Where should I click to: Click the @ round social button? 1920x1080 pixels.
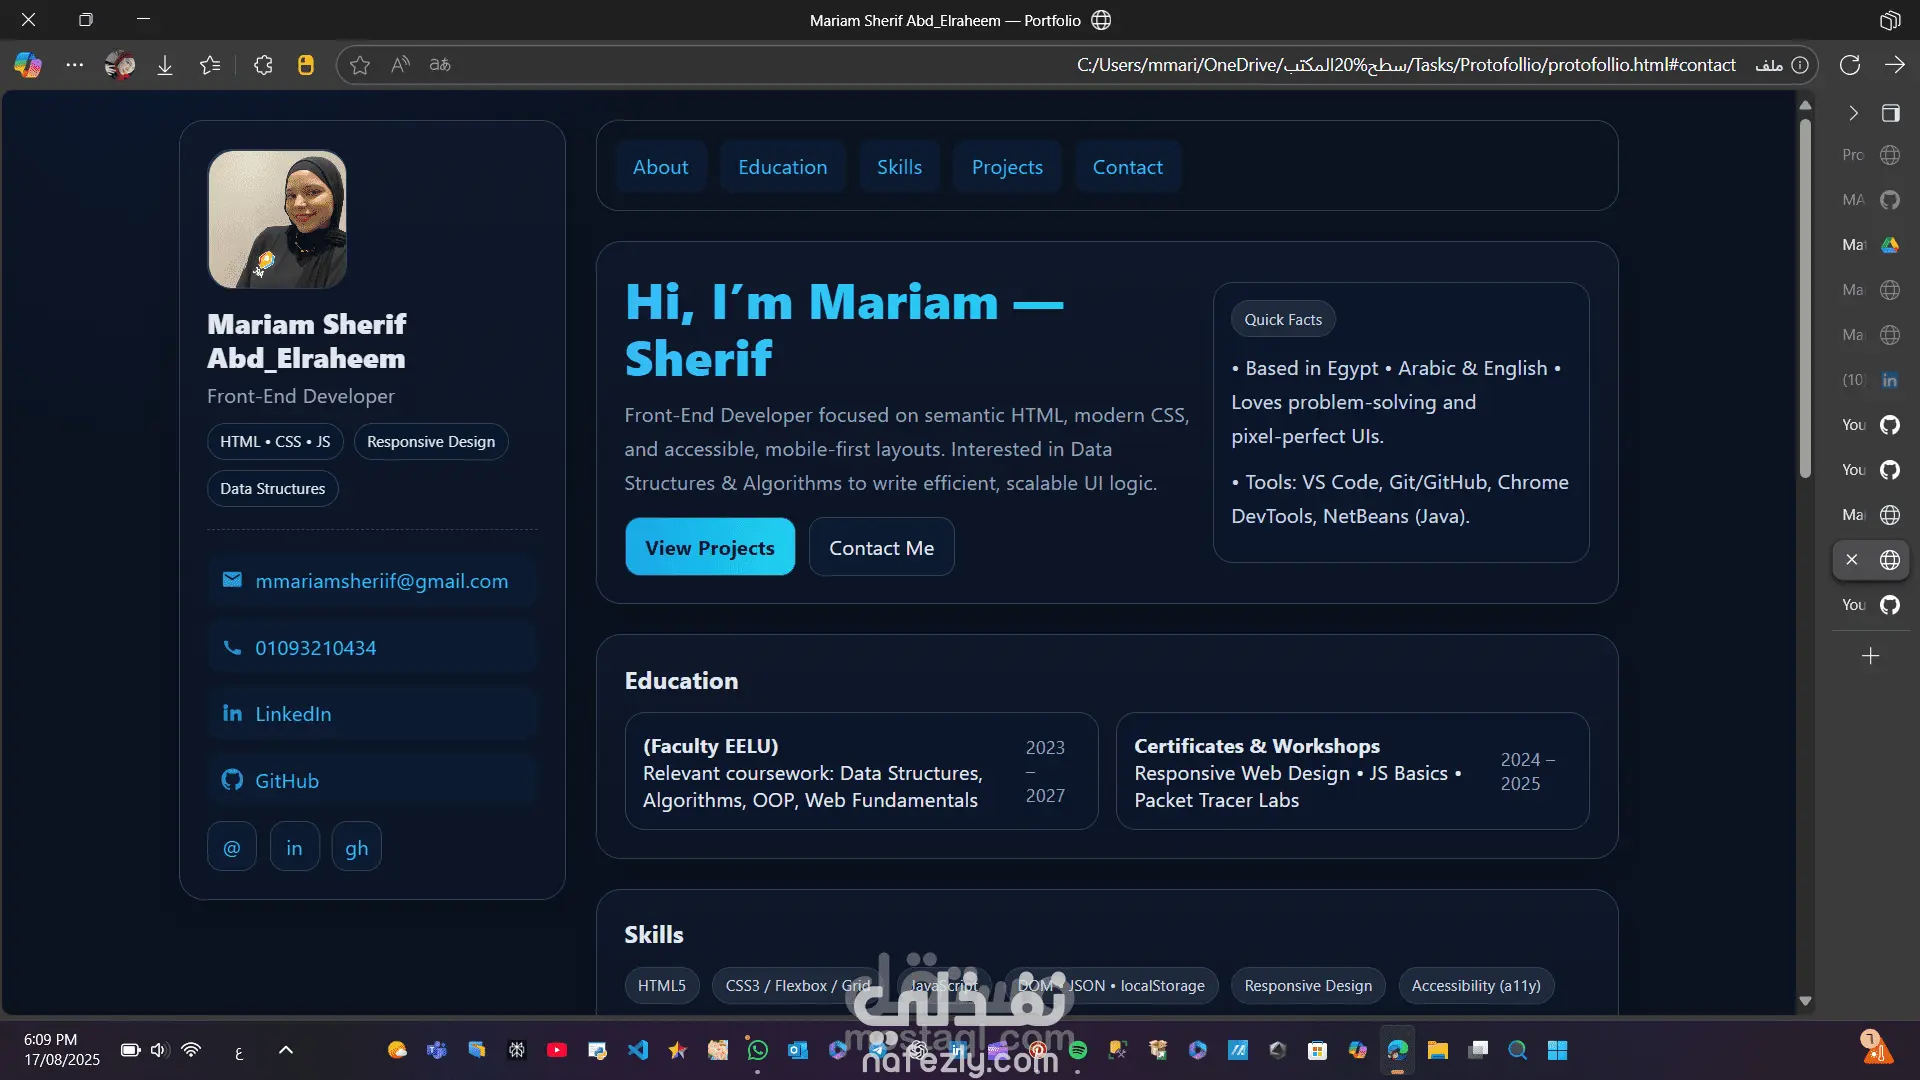tap(231, 848)
